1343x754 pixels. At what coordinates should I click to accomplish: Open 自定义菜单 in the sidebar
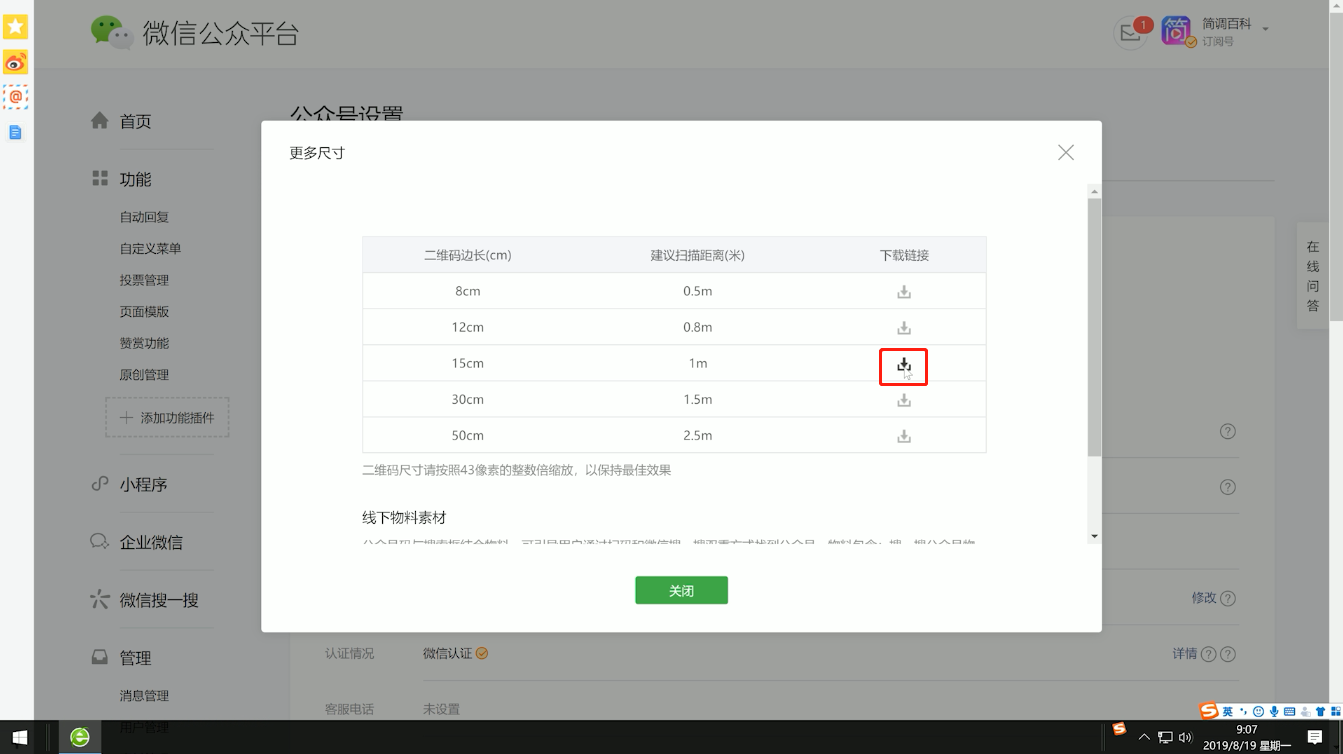(150, 248)
